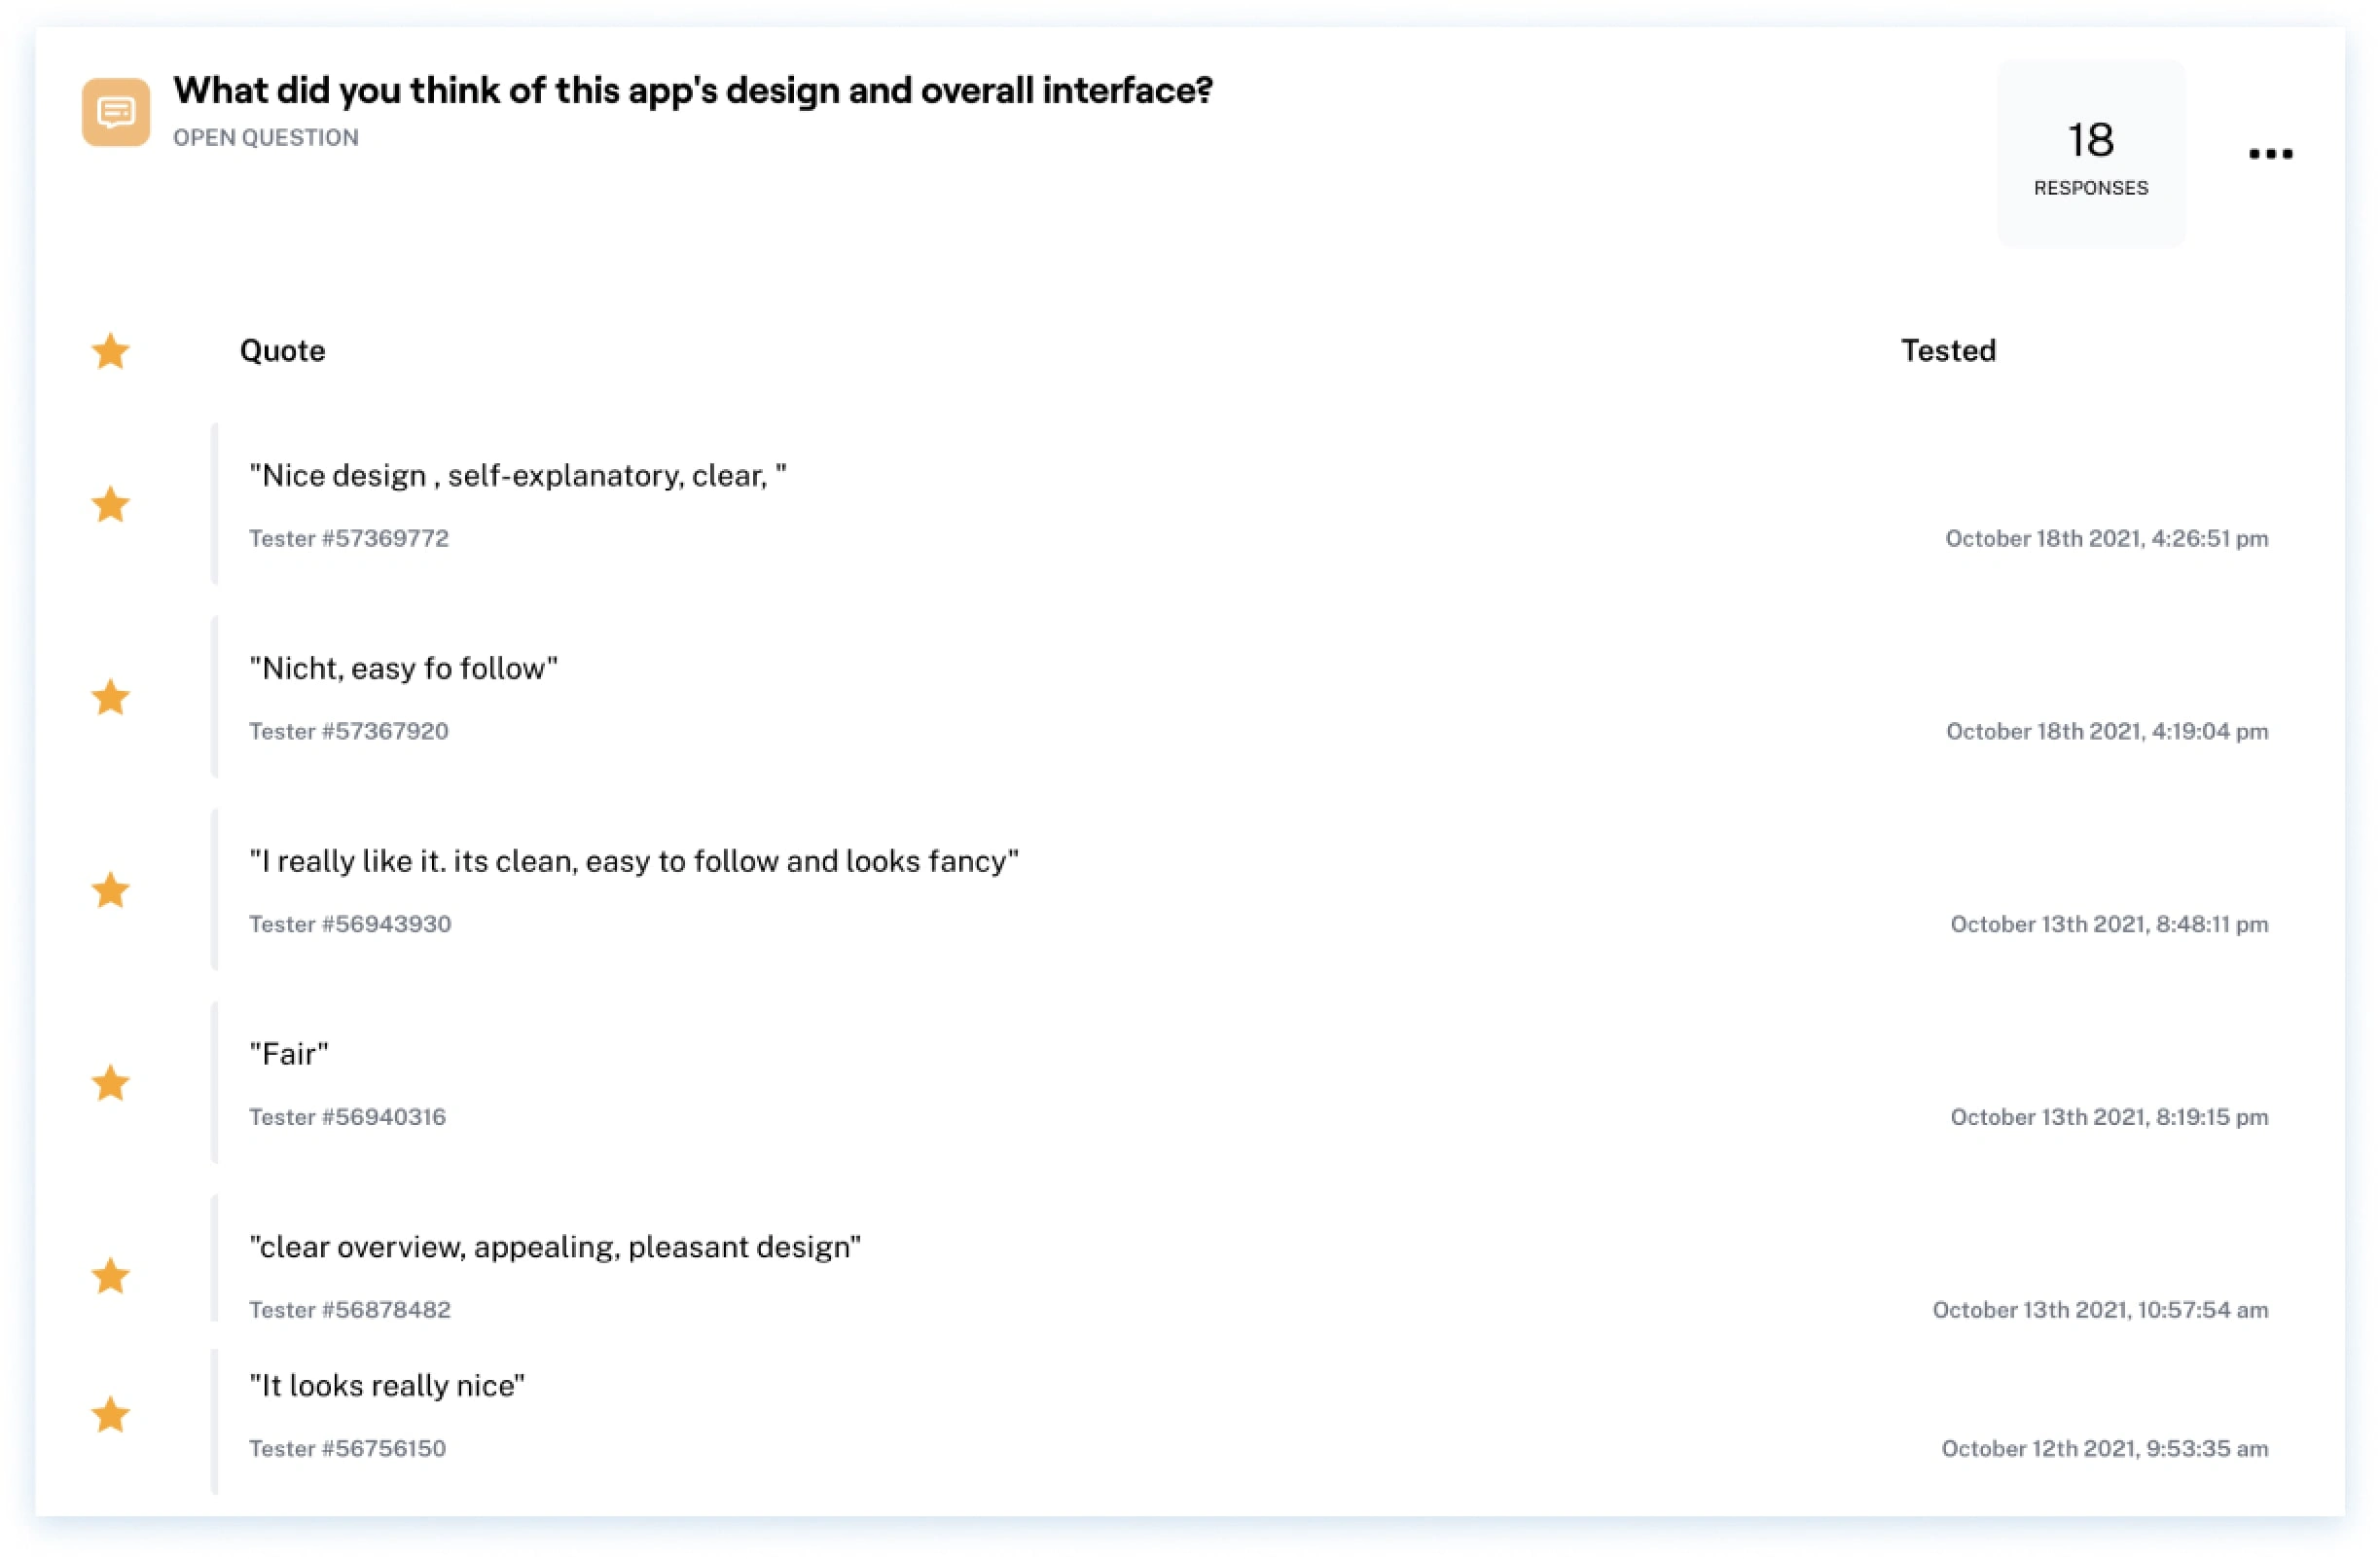Select the "Fair" quote text
The height and width of the screenshot is (1559, 2380).
point(289,1054)
